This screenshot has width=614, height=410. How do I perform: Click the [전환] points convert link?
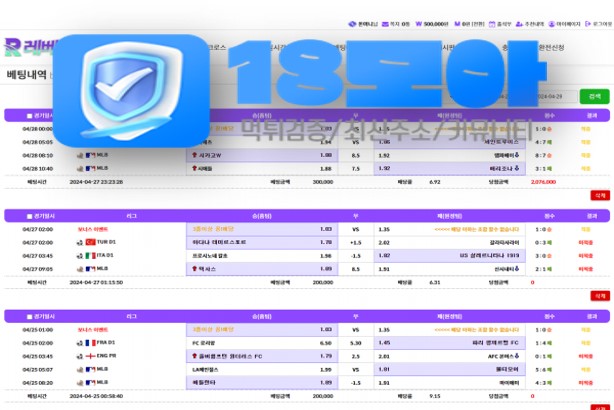click(477, 24)
